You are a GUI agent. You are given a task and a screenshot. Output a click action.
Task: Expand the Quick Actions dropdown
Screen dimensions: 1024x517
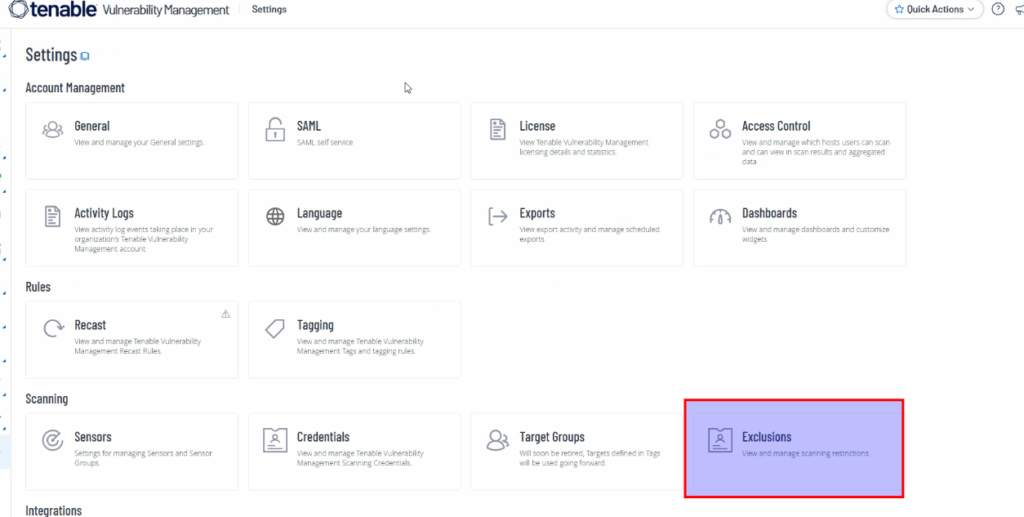tap(934, 10)
